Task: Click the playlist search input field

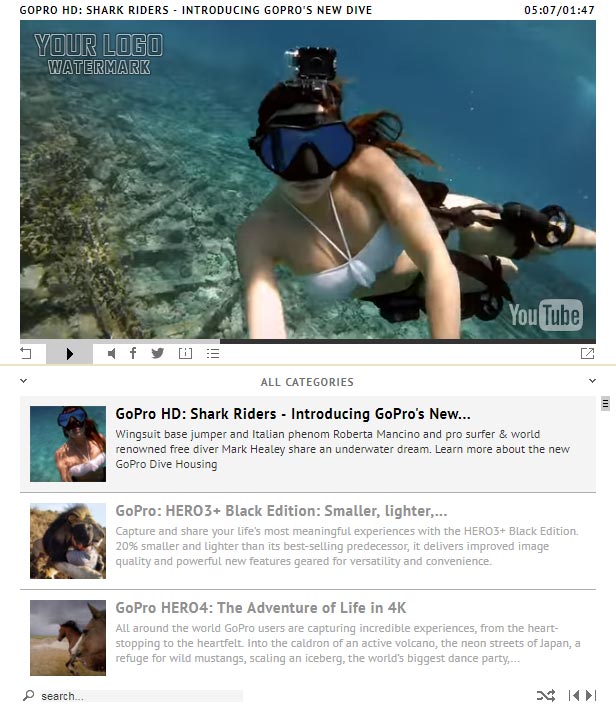Action: (x=140, y=696)
